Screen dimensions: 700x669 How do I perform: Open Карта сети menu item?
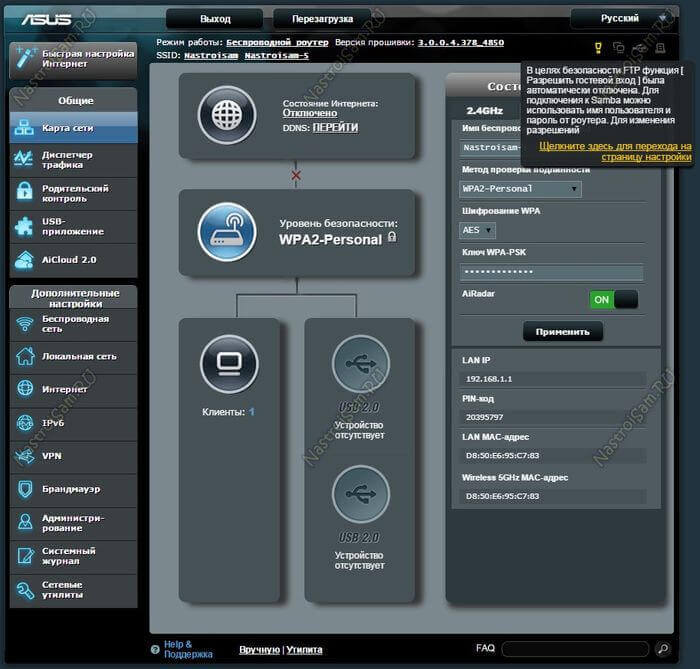(x=73, y=128)
